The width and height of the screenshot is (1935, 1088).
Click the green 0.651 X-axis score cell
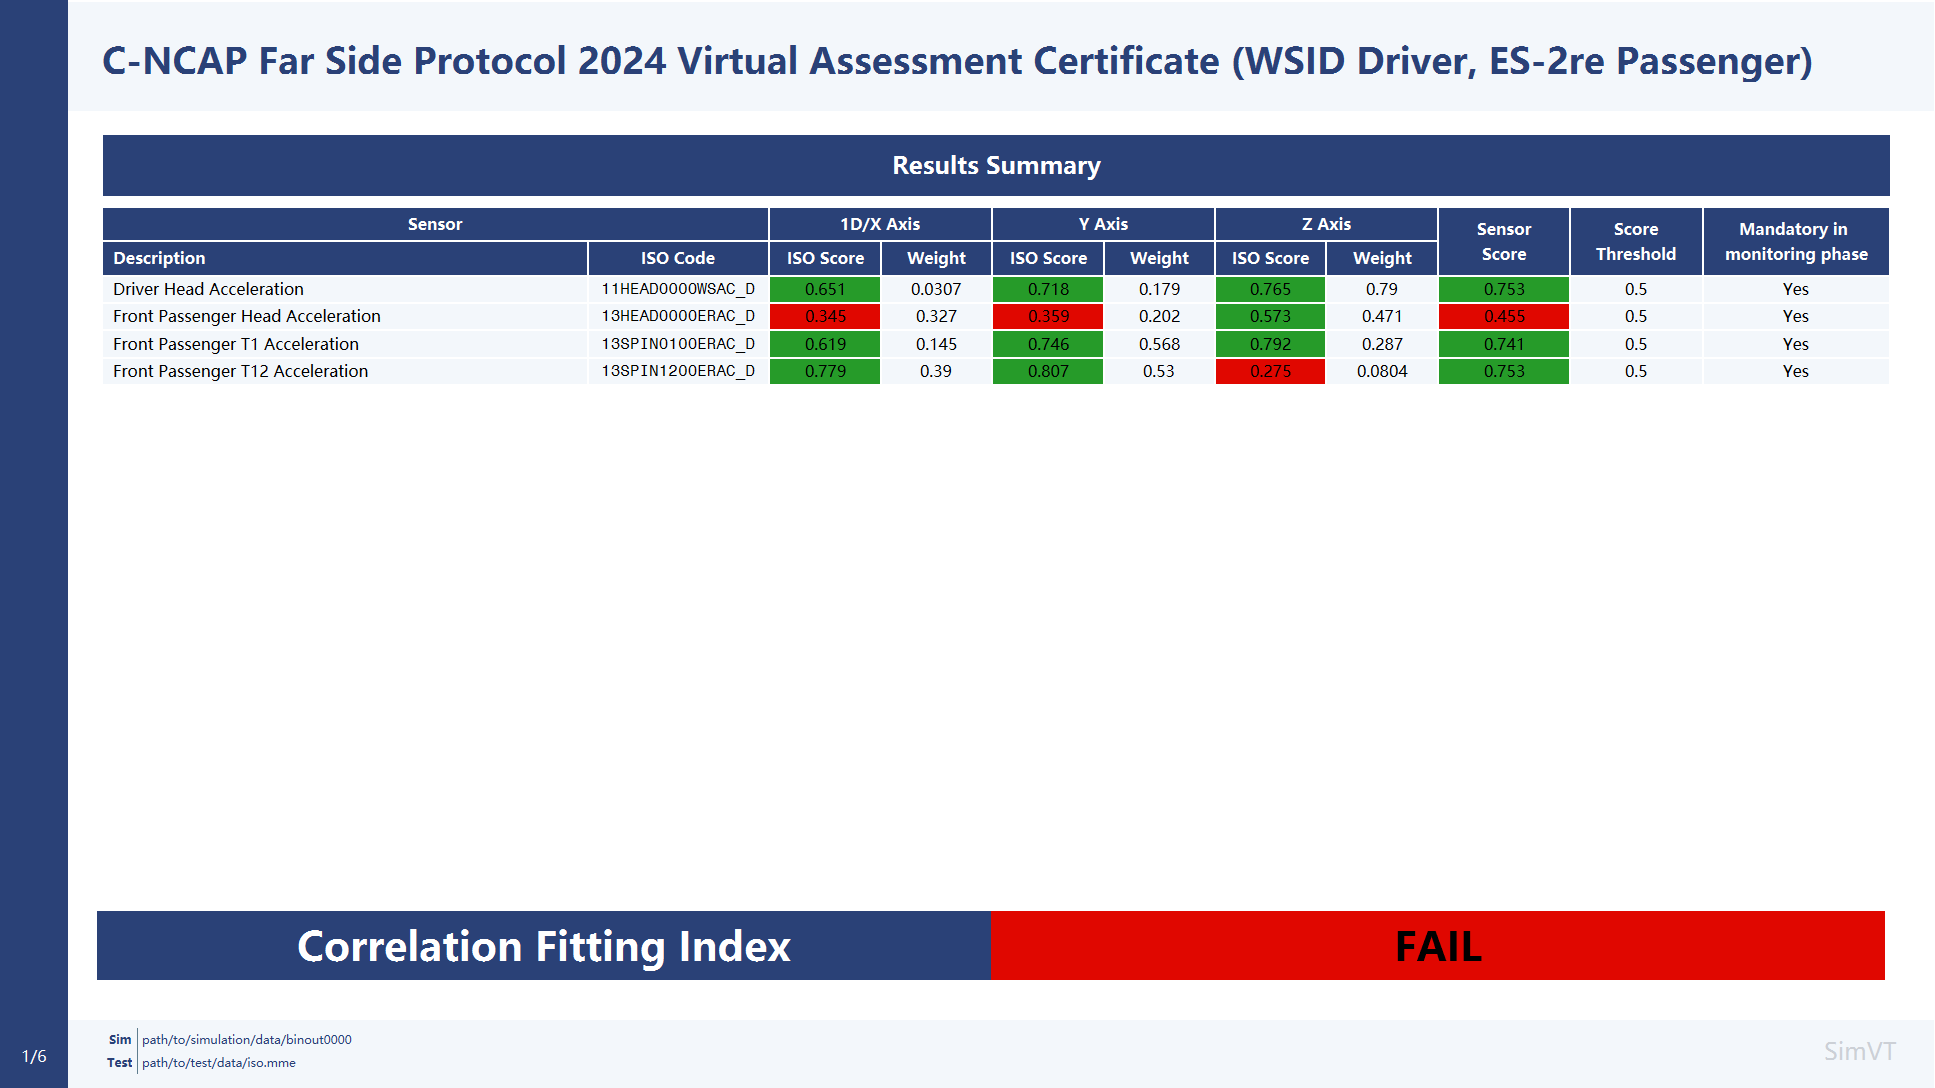click(x=825, y=289)
